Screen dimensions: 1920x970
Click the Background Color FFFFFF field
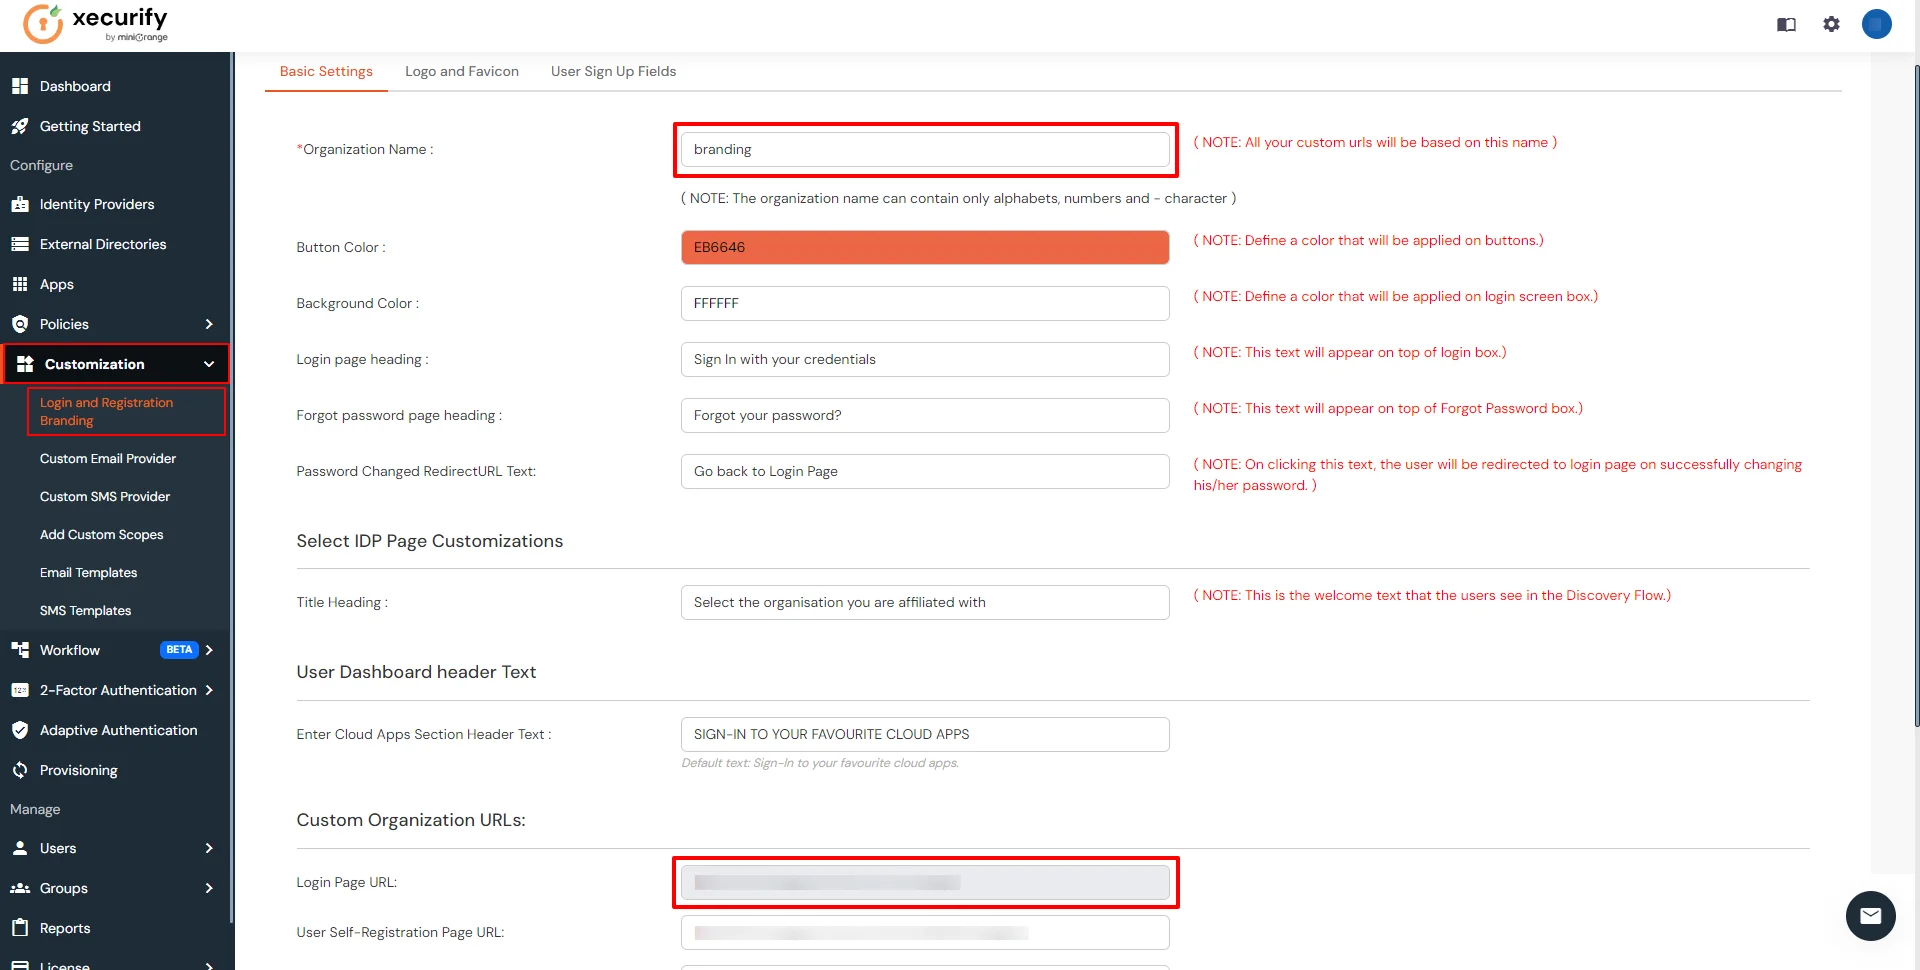tap(925, 303)
